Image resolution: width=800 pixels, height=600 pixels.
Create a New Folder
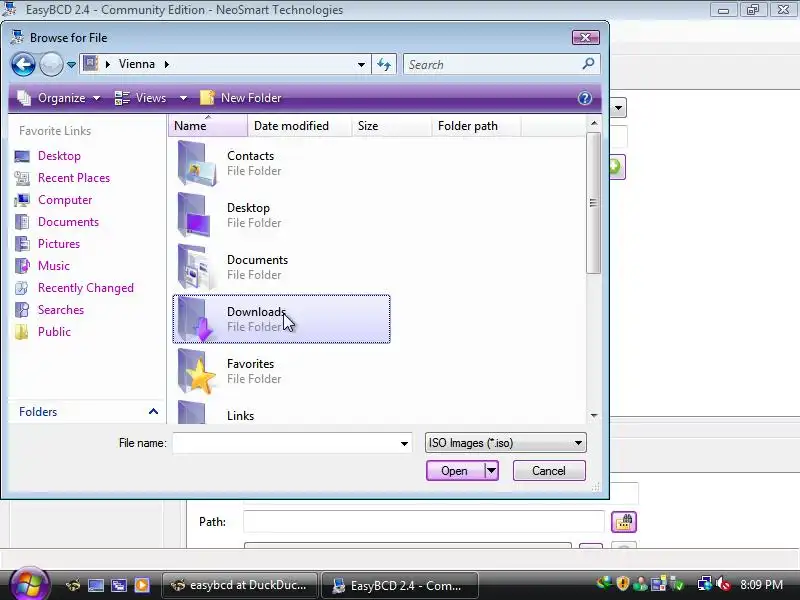pyautogui.click(x=241, y=98)
